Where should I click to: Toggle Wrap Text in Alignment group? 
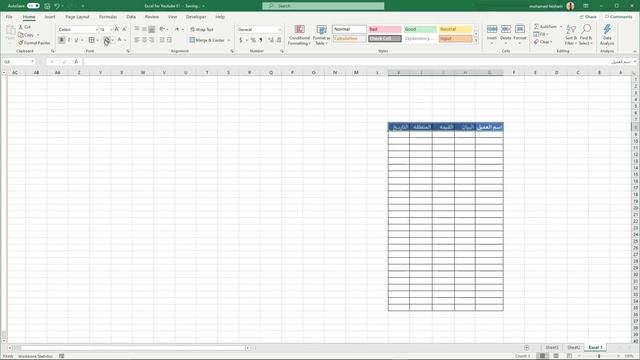(x=202, y=29)
